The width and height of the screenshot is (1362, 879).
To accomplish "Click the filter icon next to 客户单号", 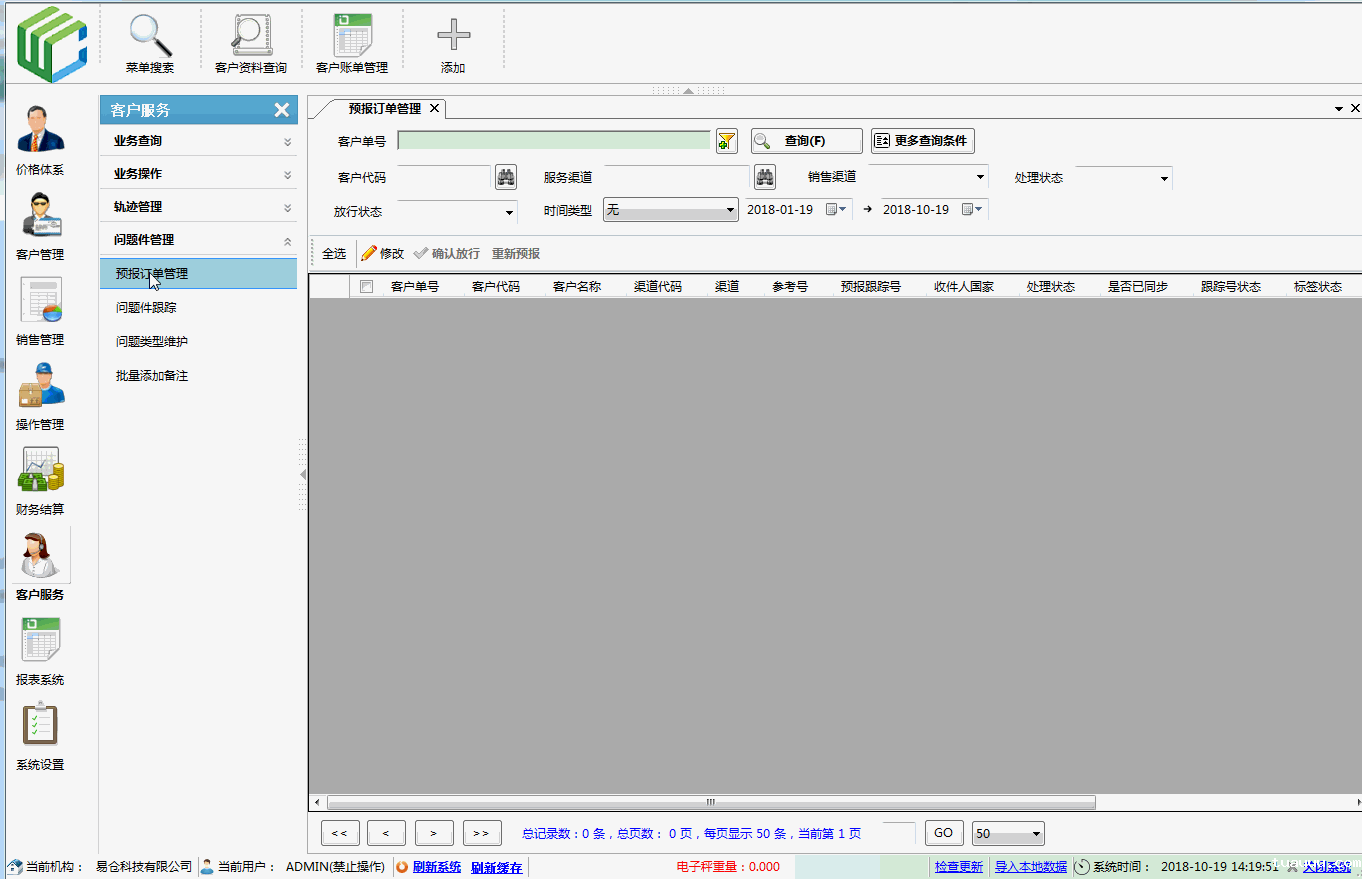I will pyautogui.click(x=727, y=141).
